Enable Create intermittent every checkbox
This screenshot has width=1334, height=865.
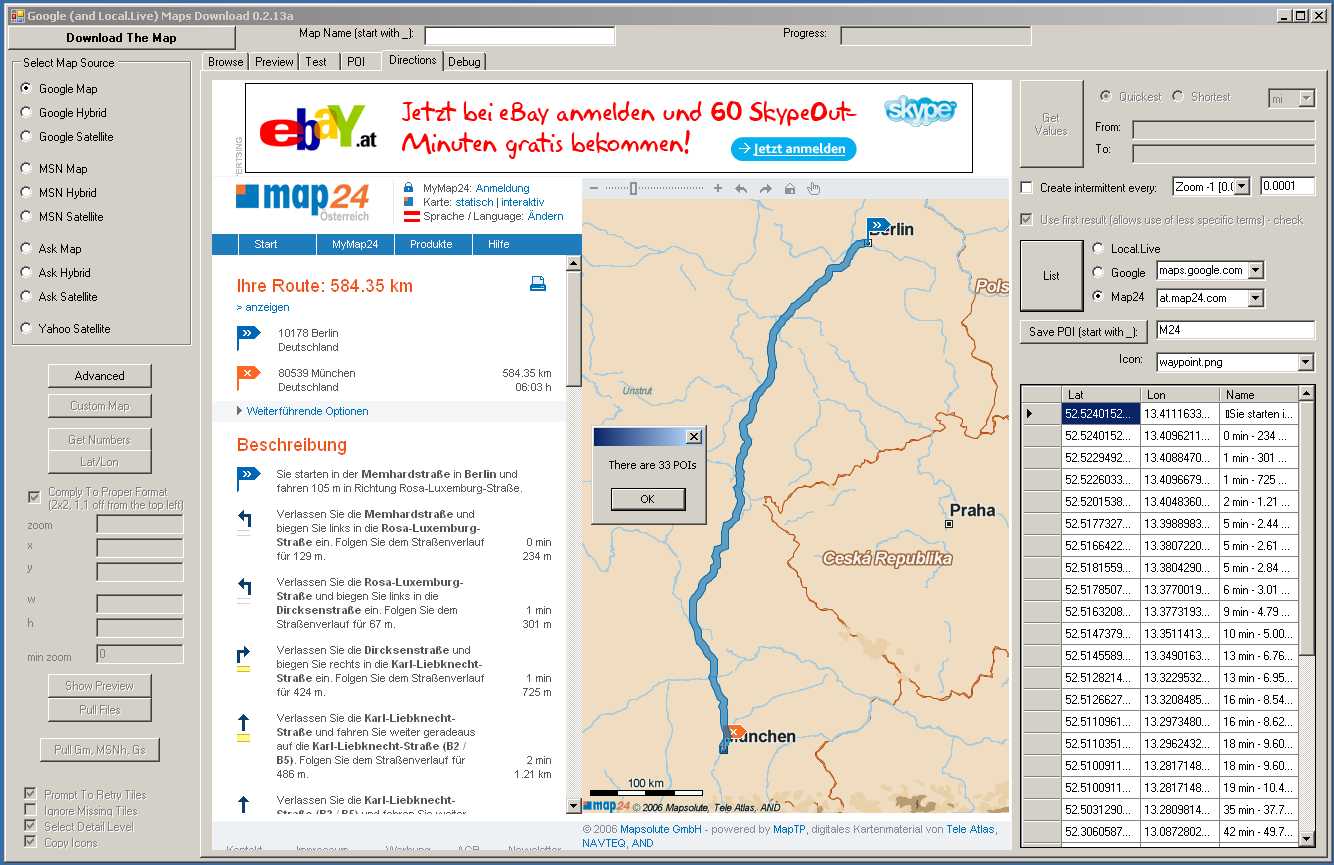pyautogui.click(x=1026, y=187)
